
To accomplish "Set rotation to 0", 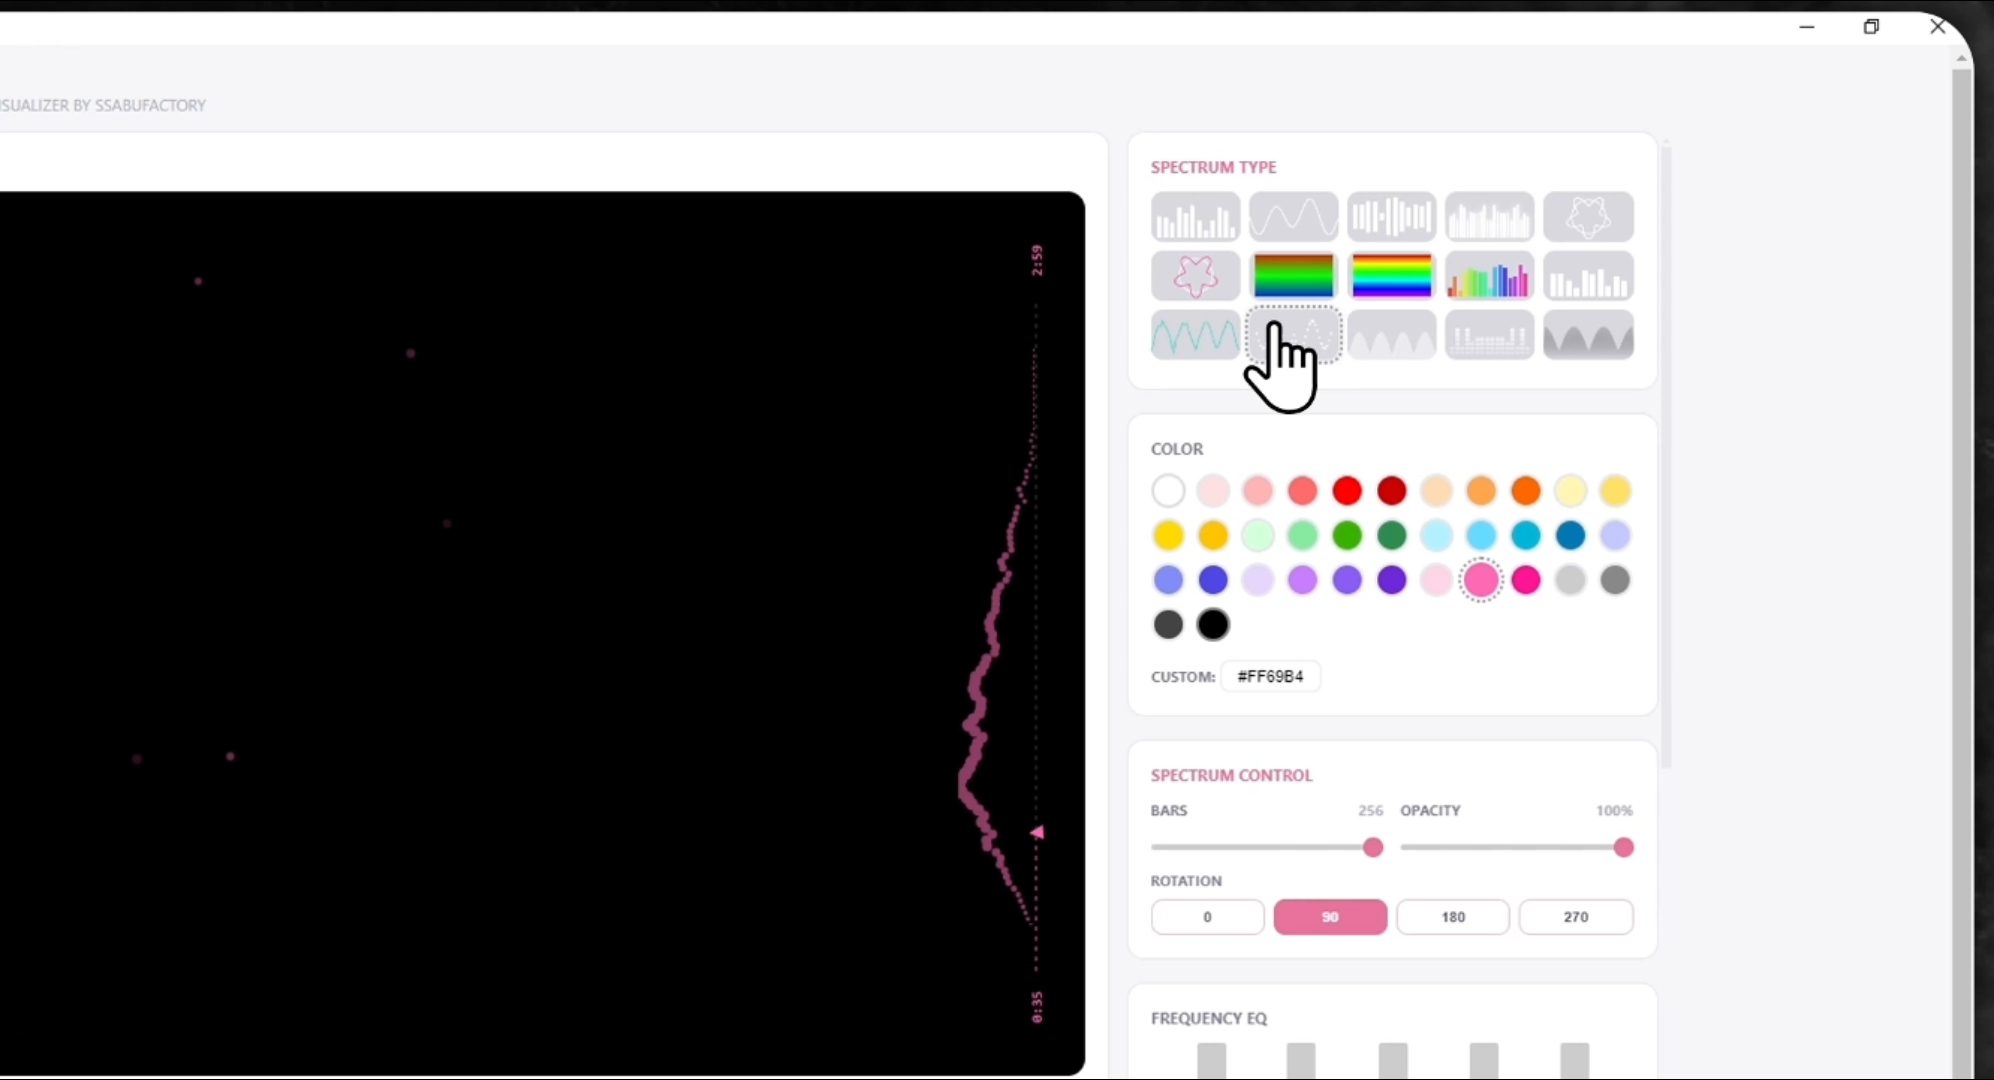I will 1207,917.
